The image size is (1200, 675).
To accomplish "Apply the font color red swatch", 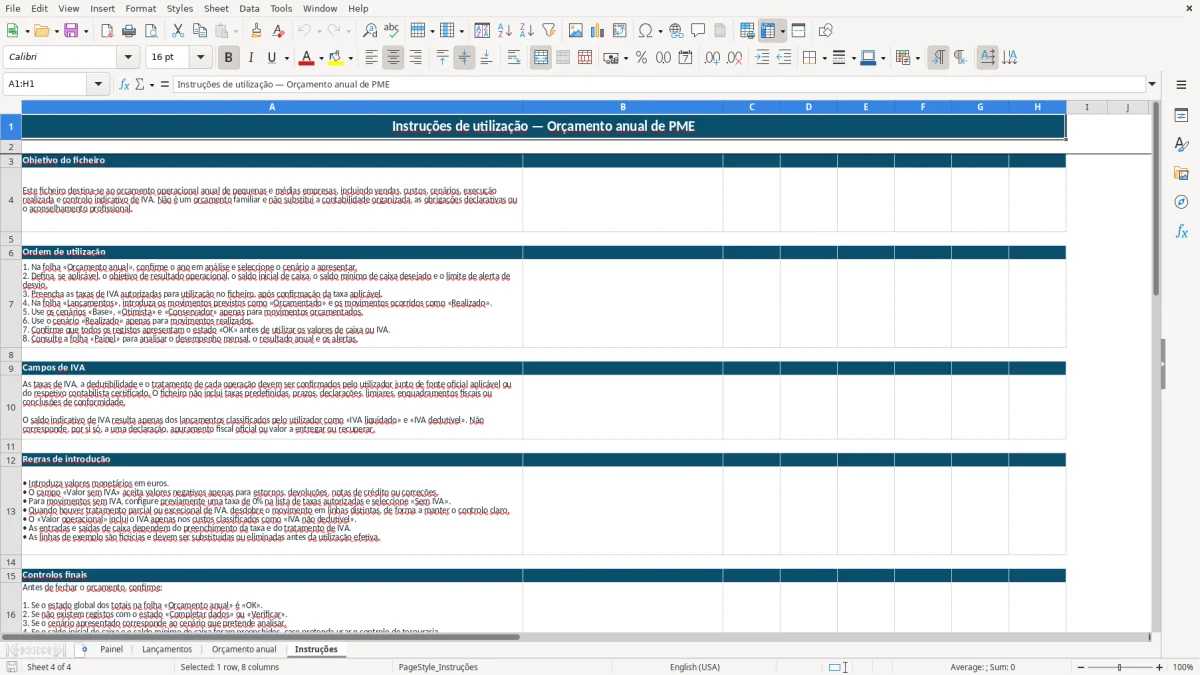I will pyautogui.click(x=305, y=58).
